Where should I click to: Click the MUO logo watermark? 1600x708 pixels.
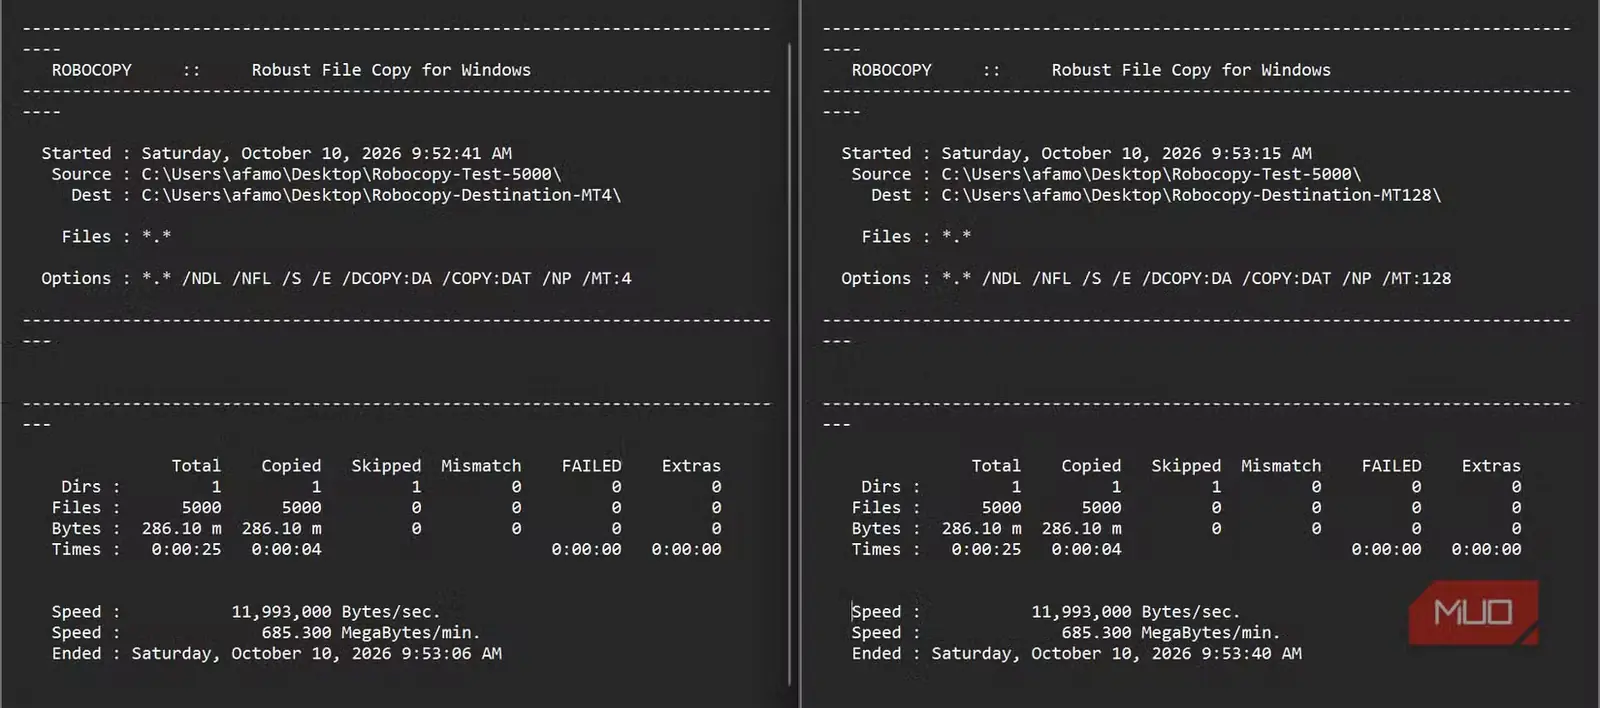[1473, 612]
